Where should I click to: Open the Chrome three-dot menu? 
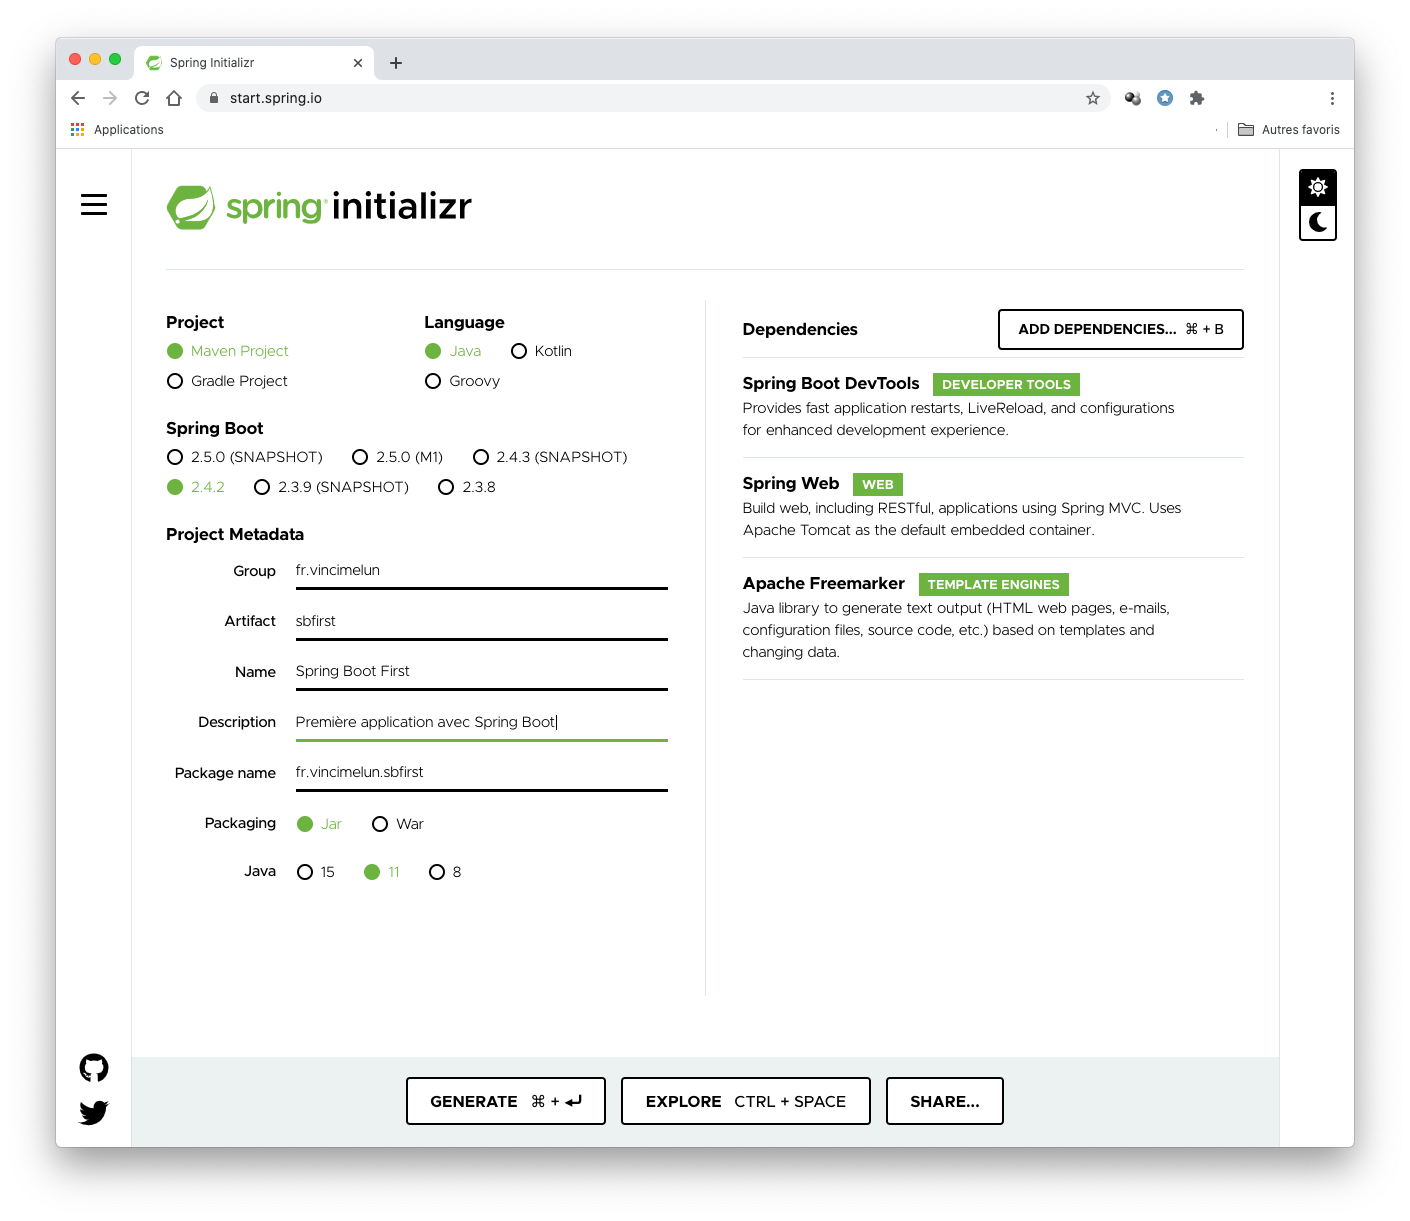[1332, 98]
